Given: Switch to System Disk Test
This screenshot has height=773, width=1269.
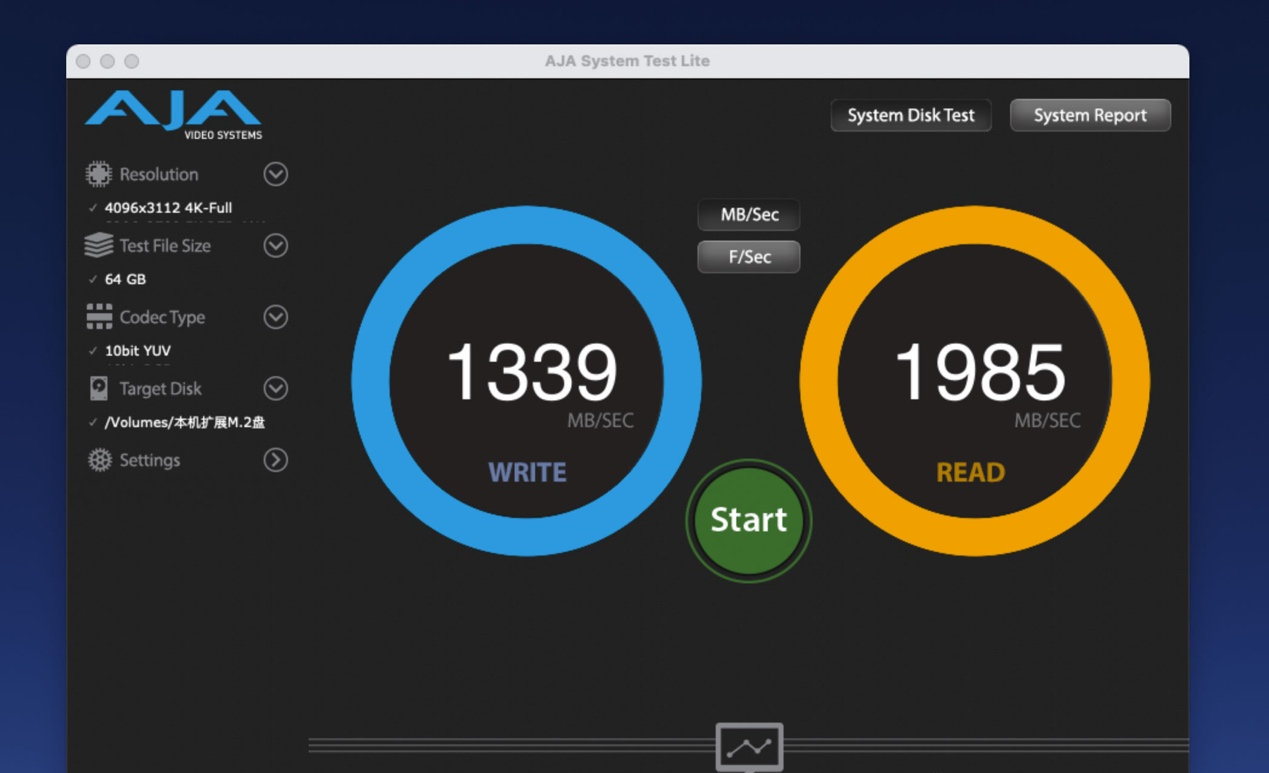Looking at the screenshot, I should [x=910, y=115].
